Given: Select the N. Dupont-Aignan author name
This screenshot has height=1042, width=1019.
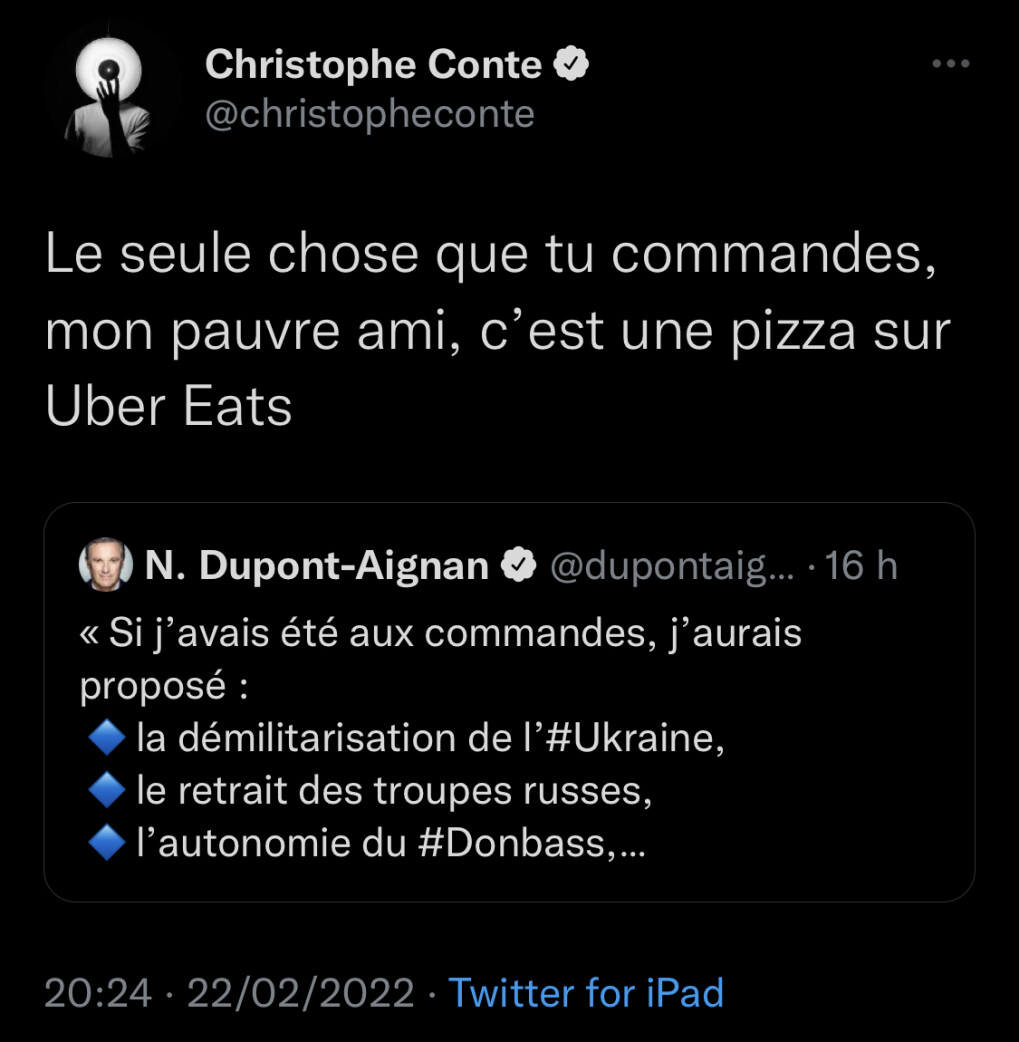Looking at the screenshot, I should click(x=316, y=567).
